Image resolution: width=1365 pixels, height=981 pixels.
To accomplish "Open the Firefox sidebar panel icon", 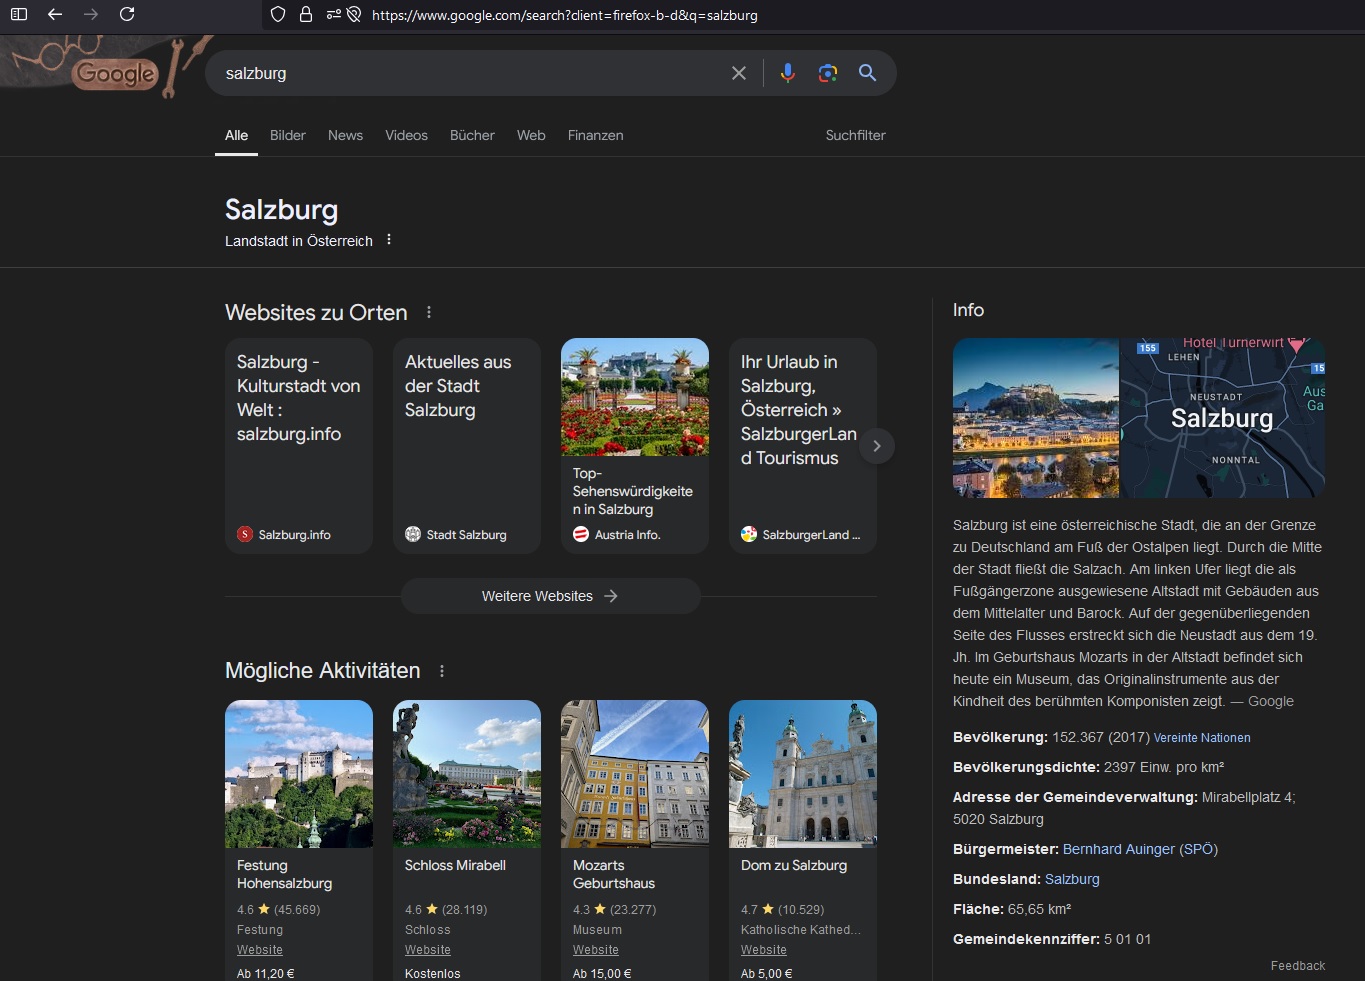I will click(x=19, y=14).
